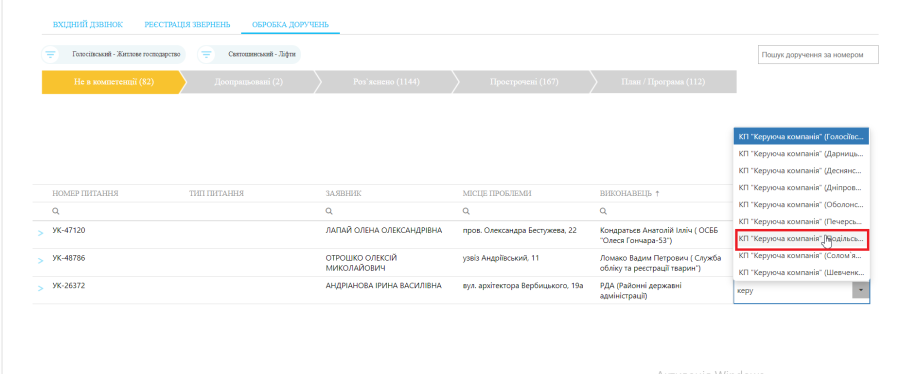
Task: Select КП Керуюча компанія (Оболонс...) option
Action: pyautogui.click(x=801, y=205)
